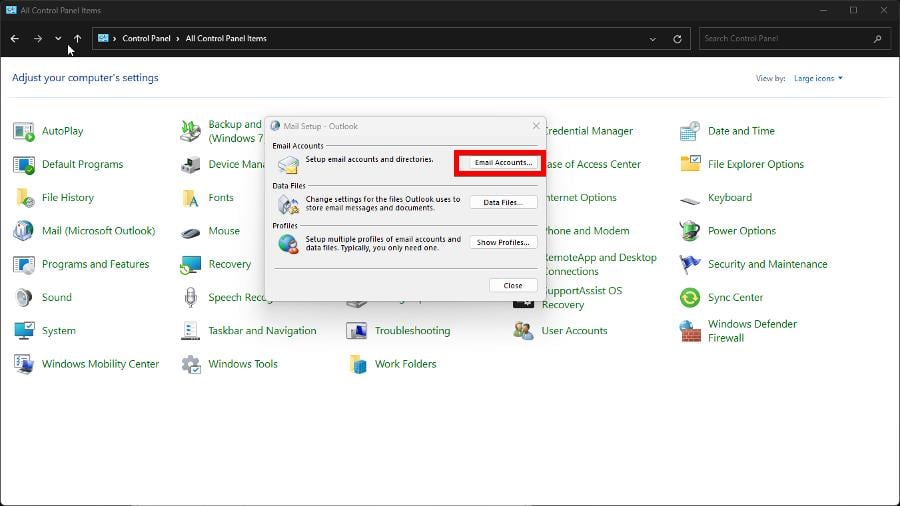
Task: Open the Ease of Access Center link
Action: click(591, 165)
